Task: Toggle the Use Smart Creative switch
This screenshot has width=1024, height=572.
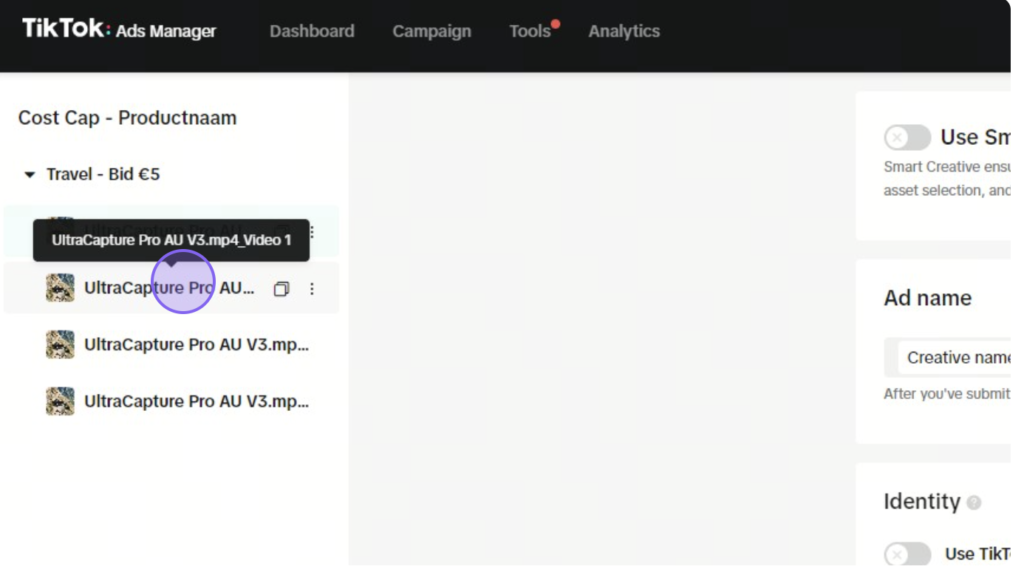Action: [x=907, y=137]
